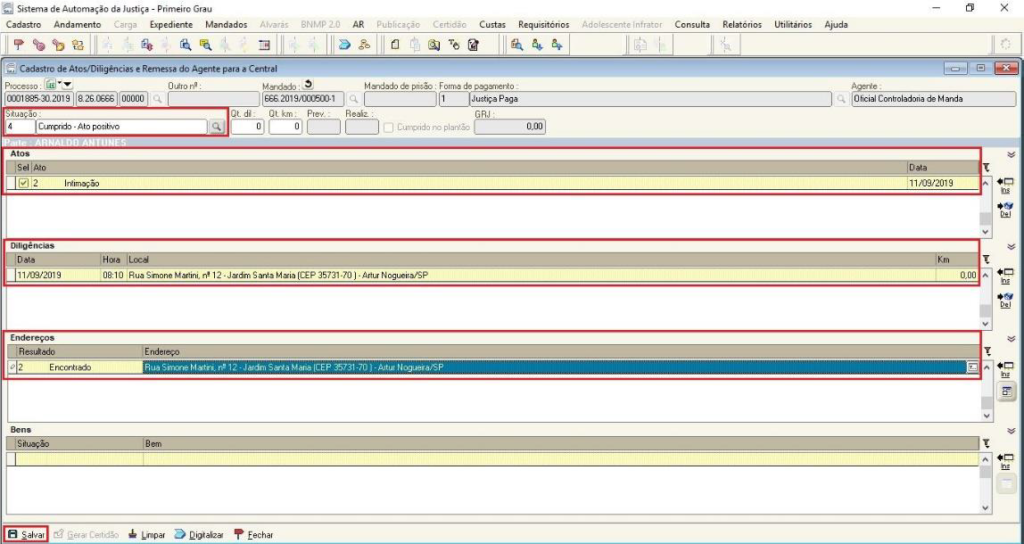Open the Agente lookup magnifier
The height and width of the screenshot is (544, 1024).
(842, 99)
